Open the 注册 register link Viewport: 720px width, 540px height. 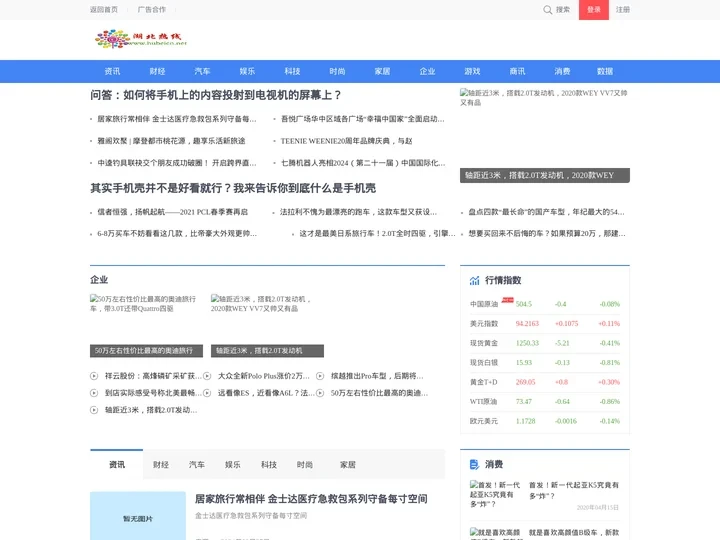point(623,10)
